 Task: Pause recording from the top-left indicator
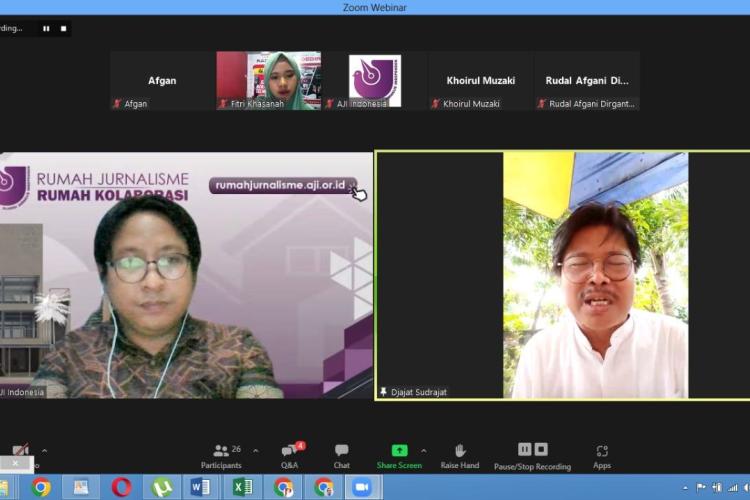pyautogui.click(x=46, y=29)
